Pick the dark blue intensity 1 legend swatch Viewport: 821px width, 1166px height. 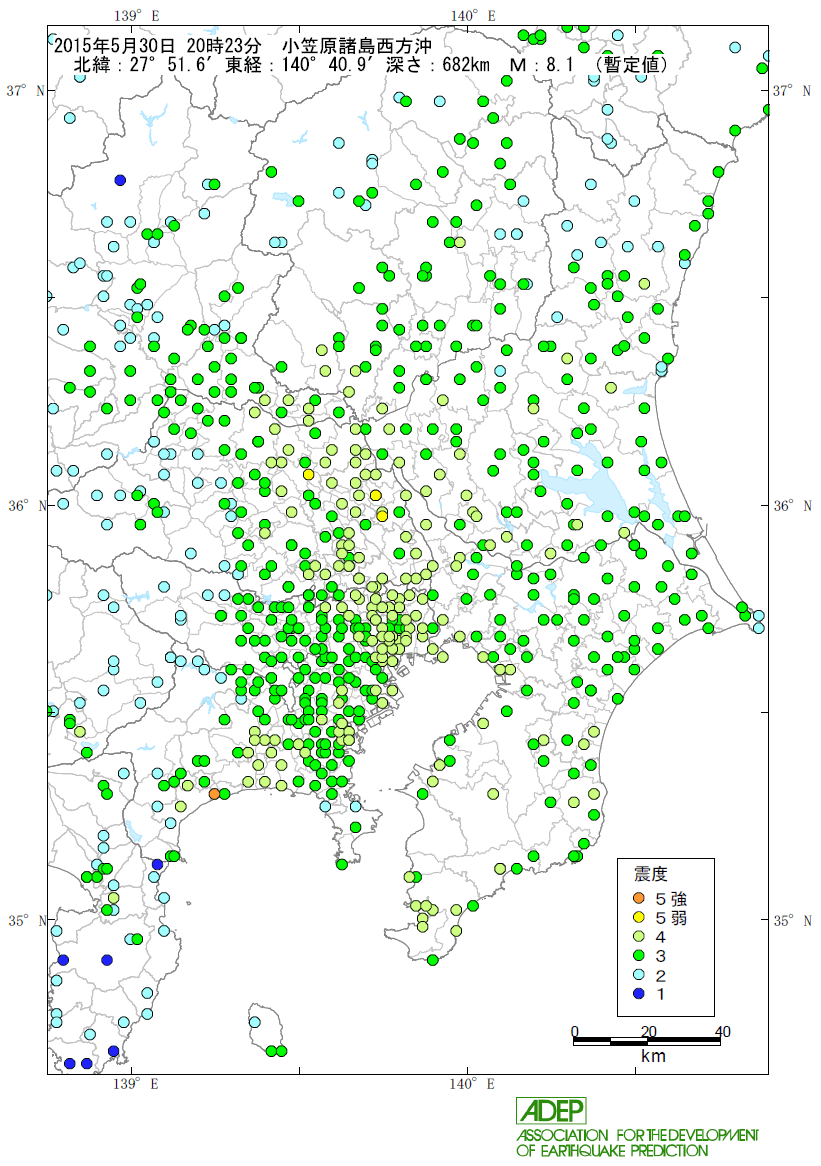pos(639,993)
